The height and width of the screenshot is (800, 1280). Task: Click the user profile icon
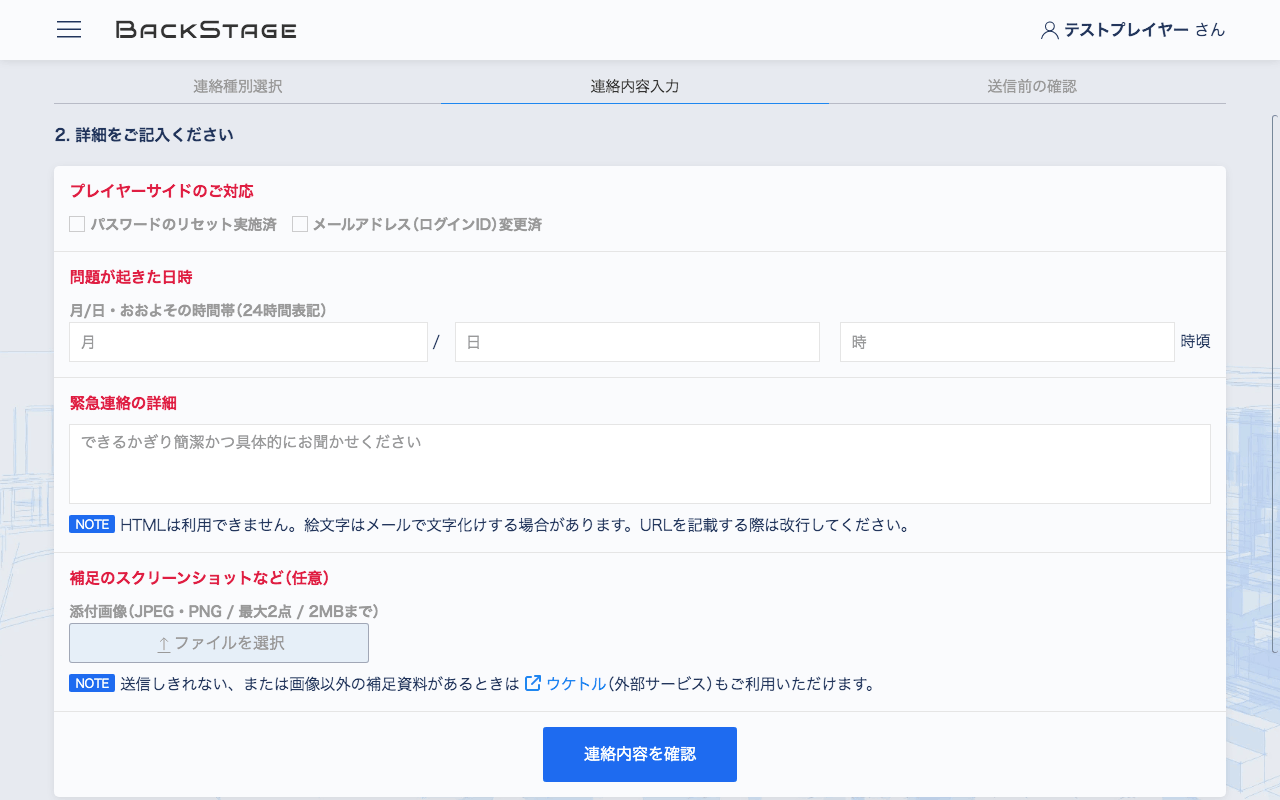coord(1049,30)
